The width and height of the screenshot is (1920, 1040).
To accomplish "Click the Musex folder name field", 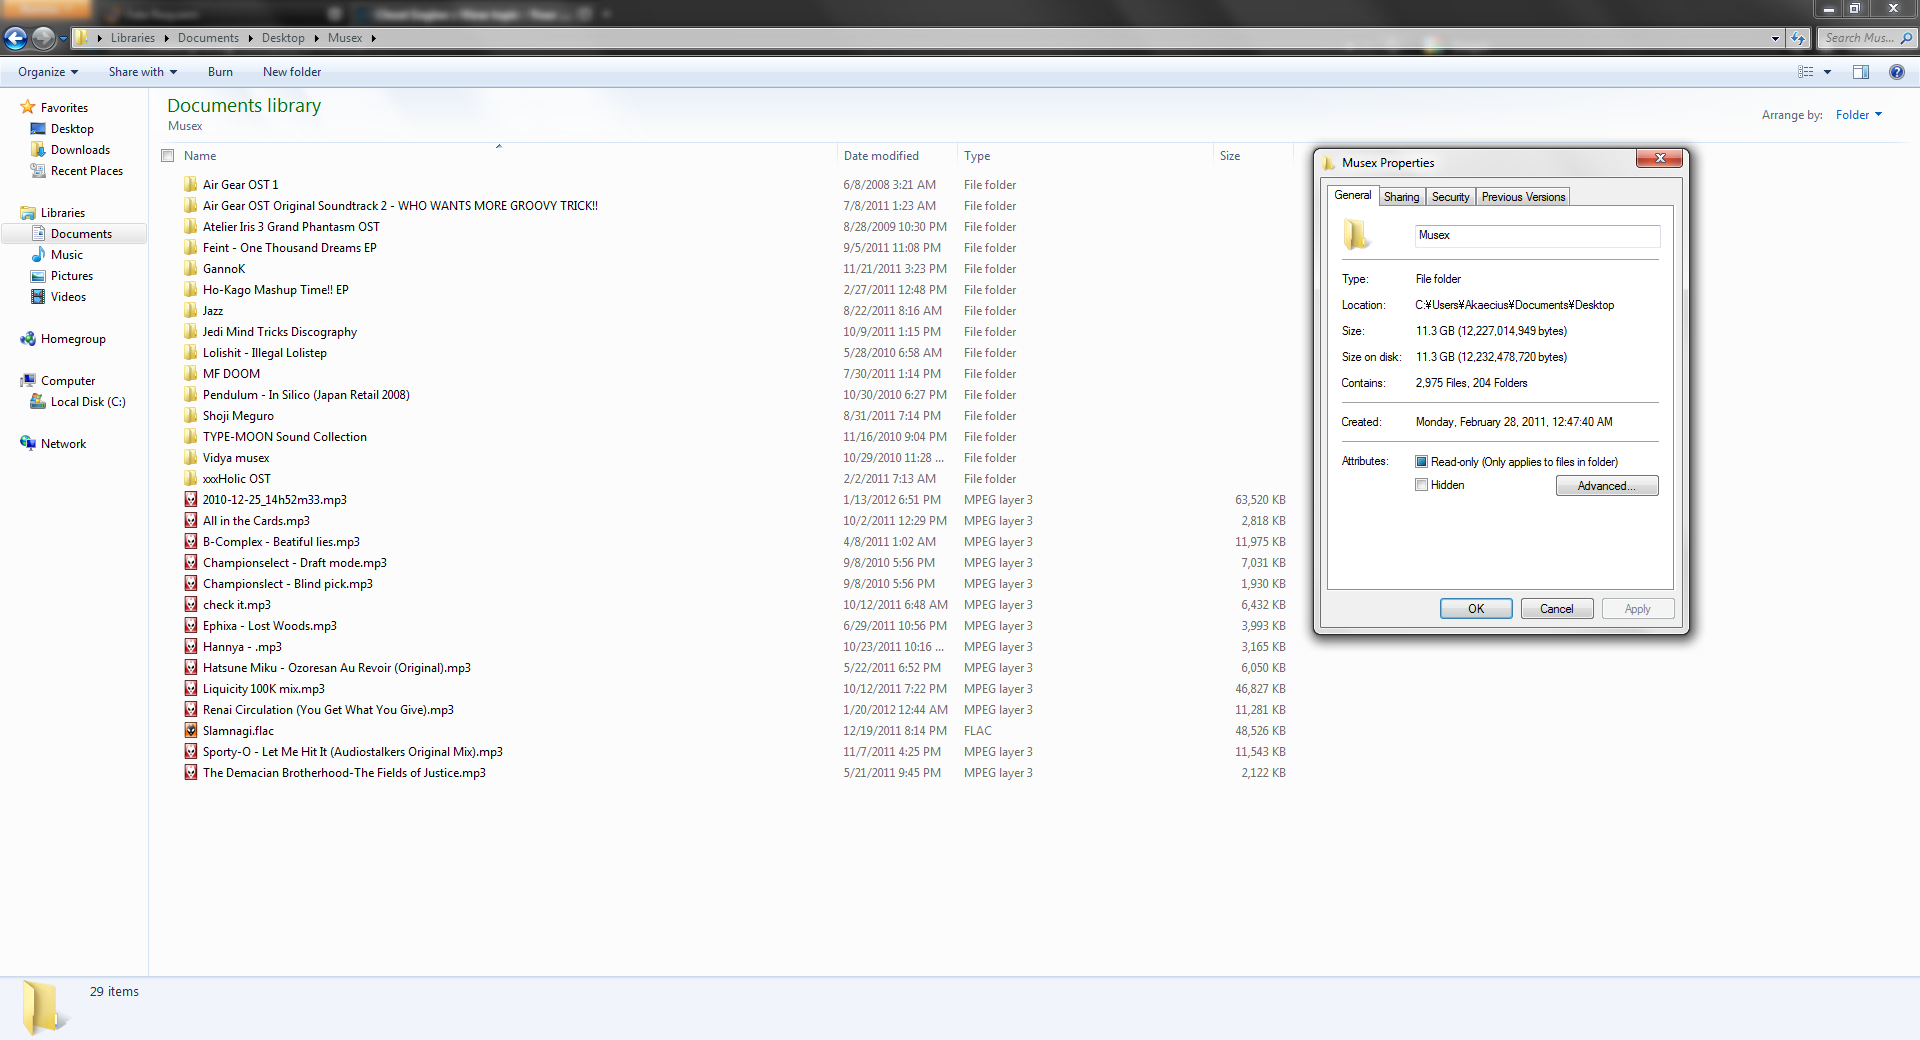I will click(1538, 236).
